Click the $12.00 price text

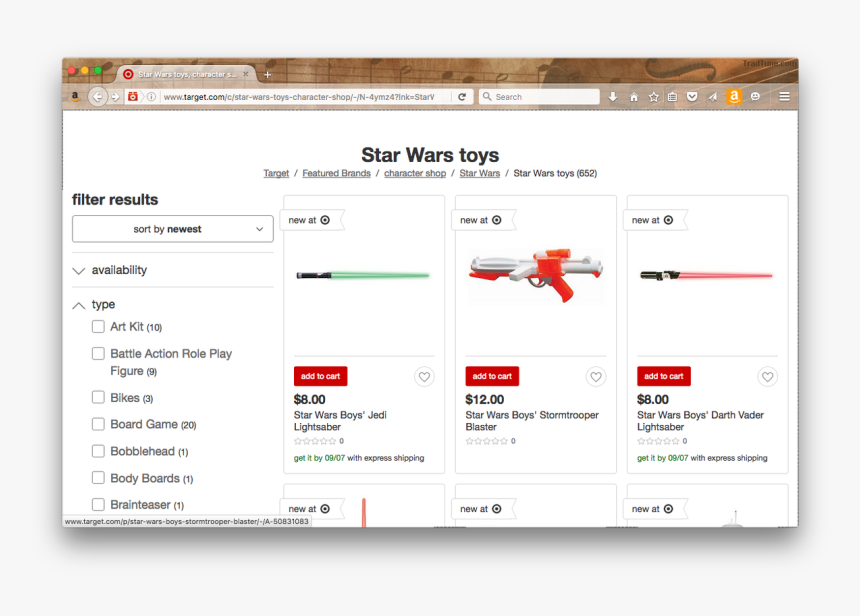tap(485, 399)
